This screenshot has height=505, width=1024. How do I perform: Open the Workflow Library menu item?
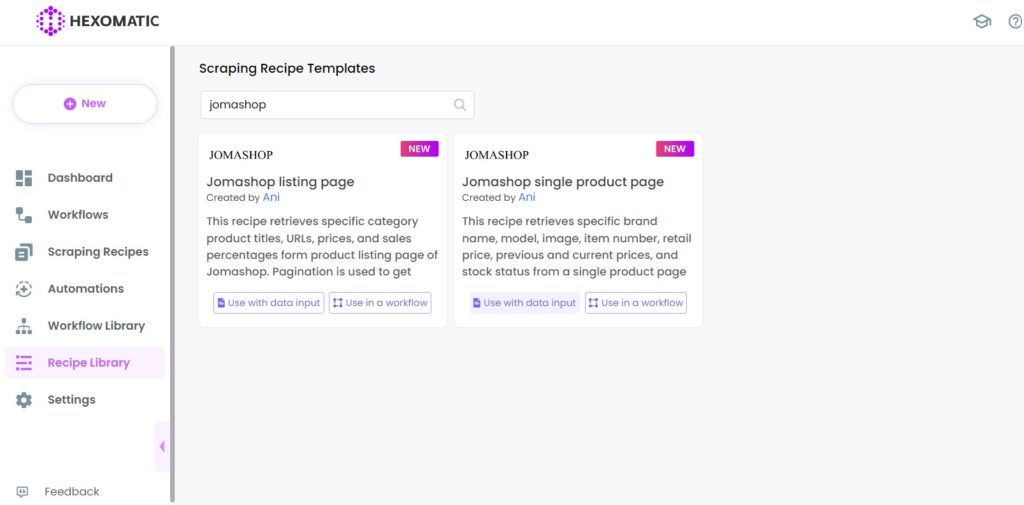(96, 326)
